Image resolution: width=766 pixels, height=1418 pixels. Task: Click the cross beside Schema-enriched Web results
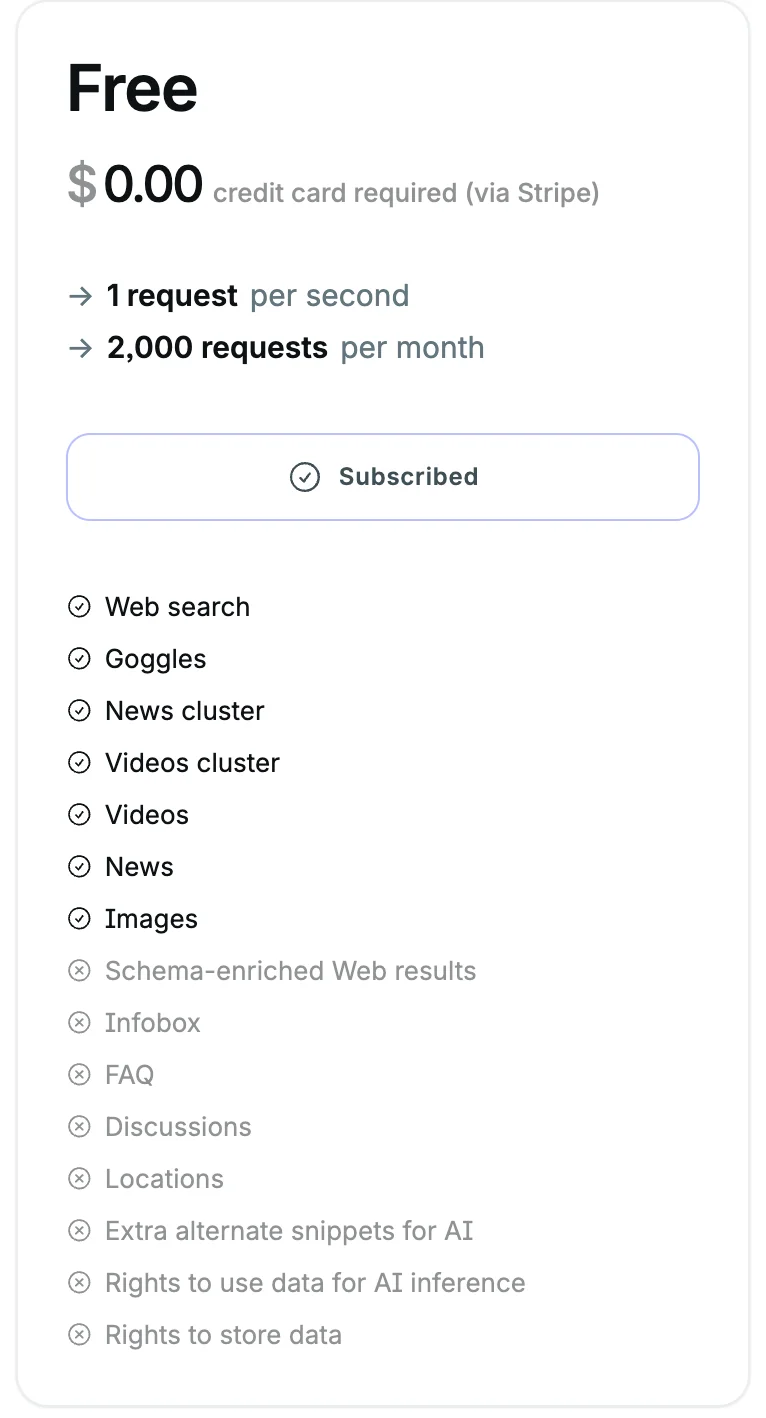point(80,971)
